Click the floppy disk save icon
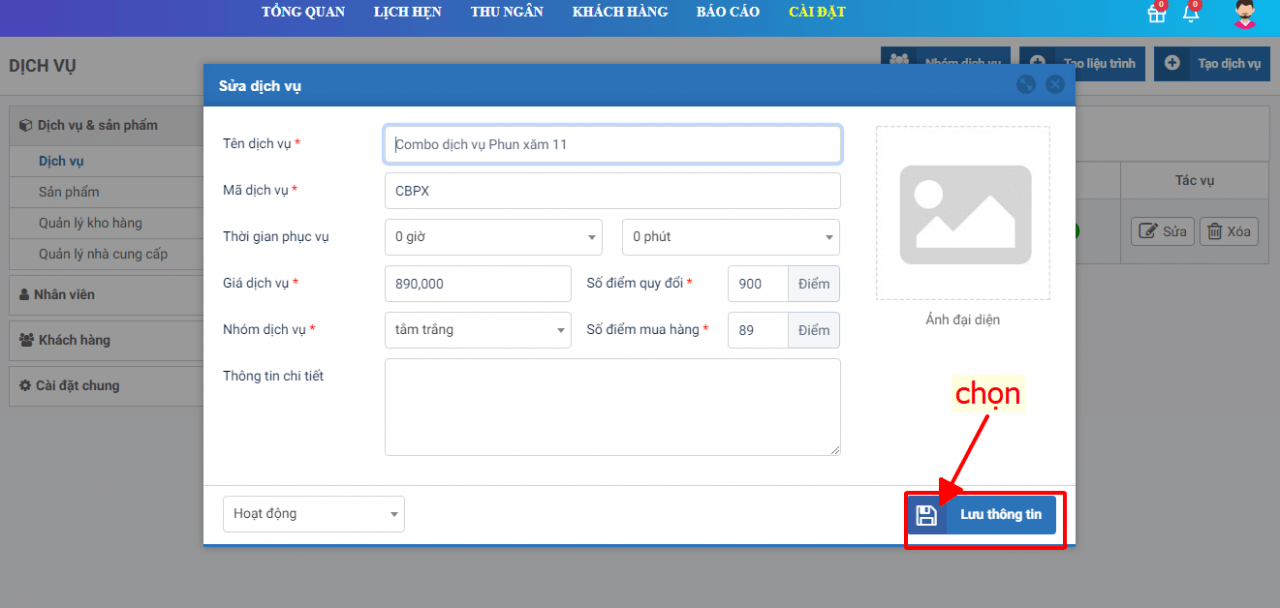This screenshot has height=608, width=1280. point(926,515)
